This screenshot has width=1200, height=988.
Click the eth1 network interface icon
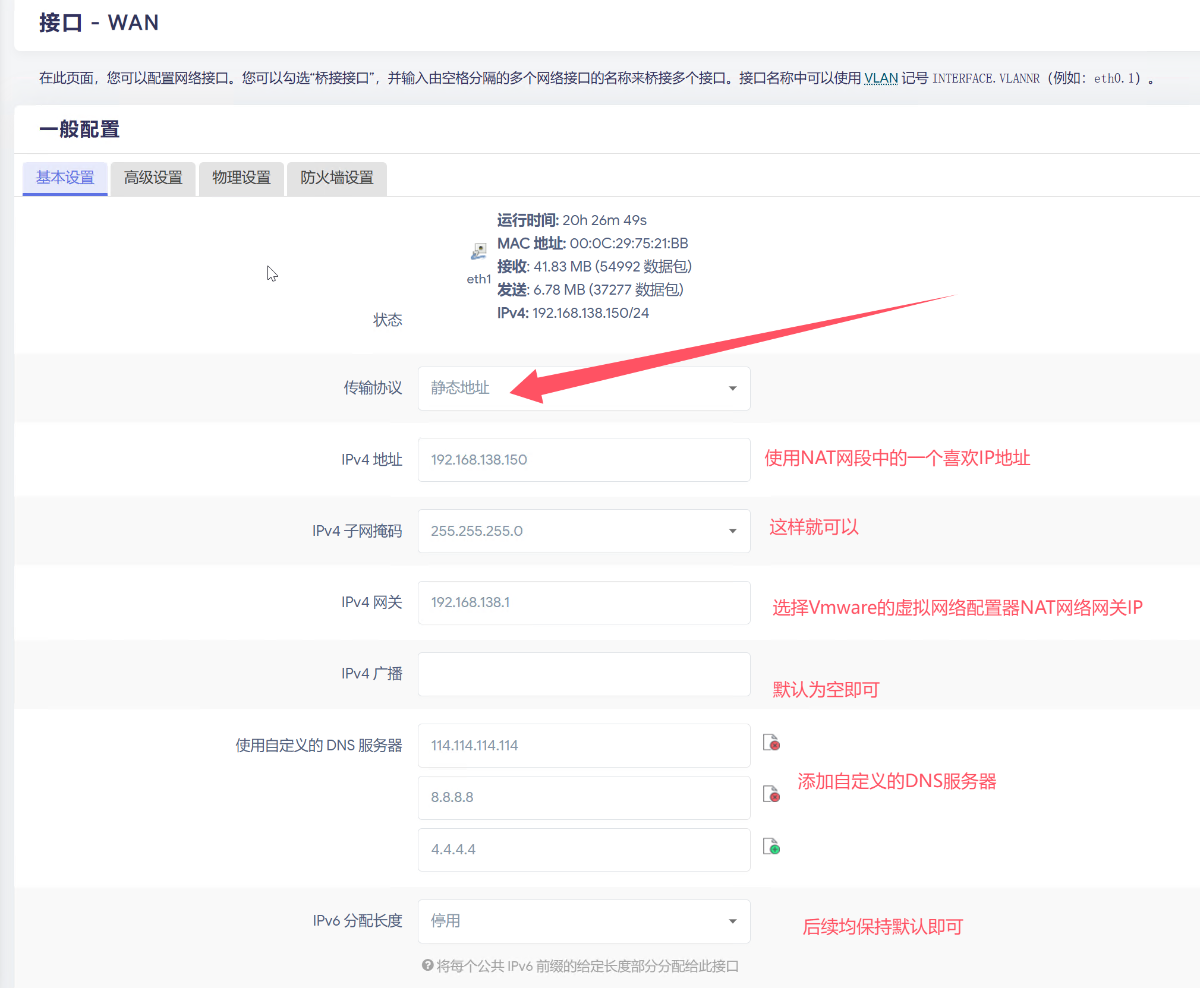pyautogui.click(x=479, y=251)
